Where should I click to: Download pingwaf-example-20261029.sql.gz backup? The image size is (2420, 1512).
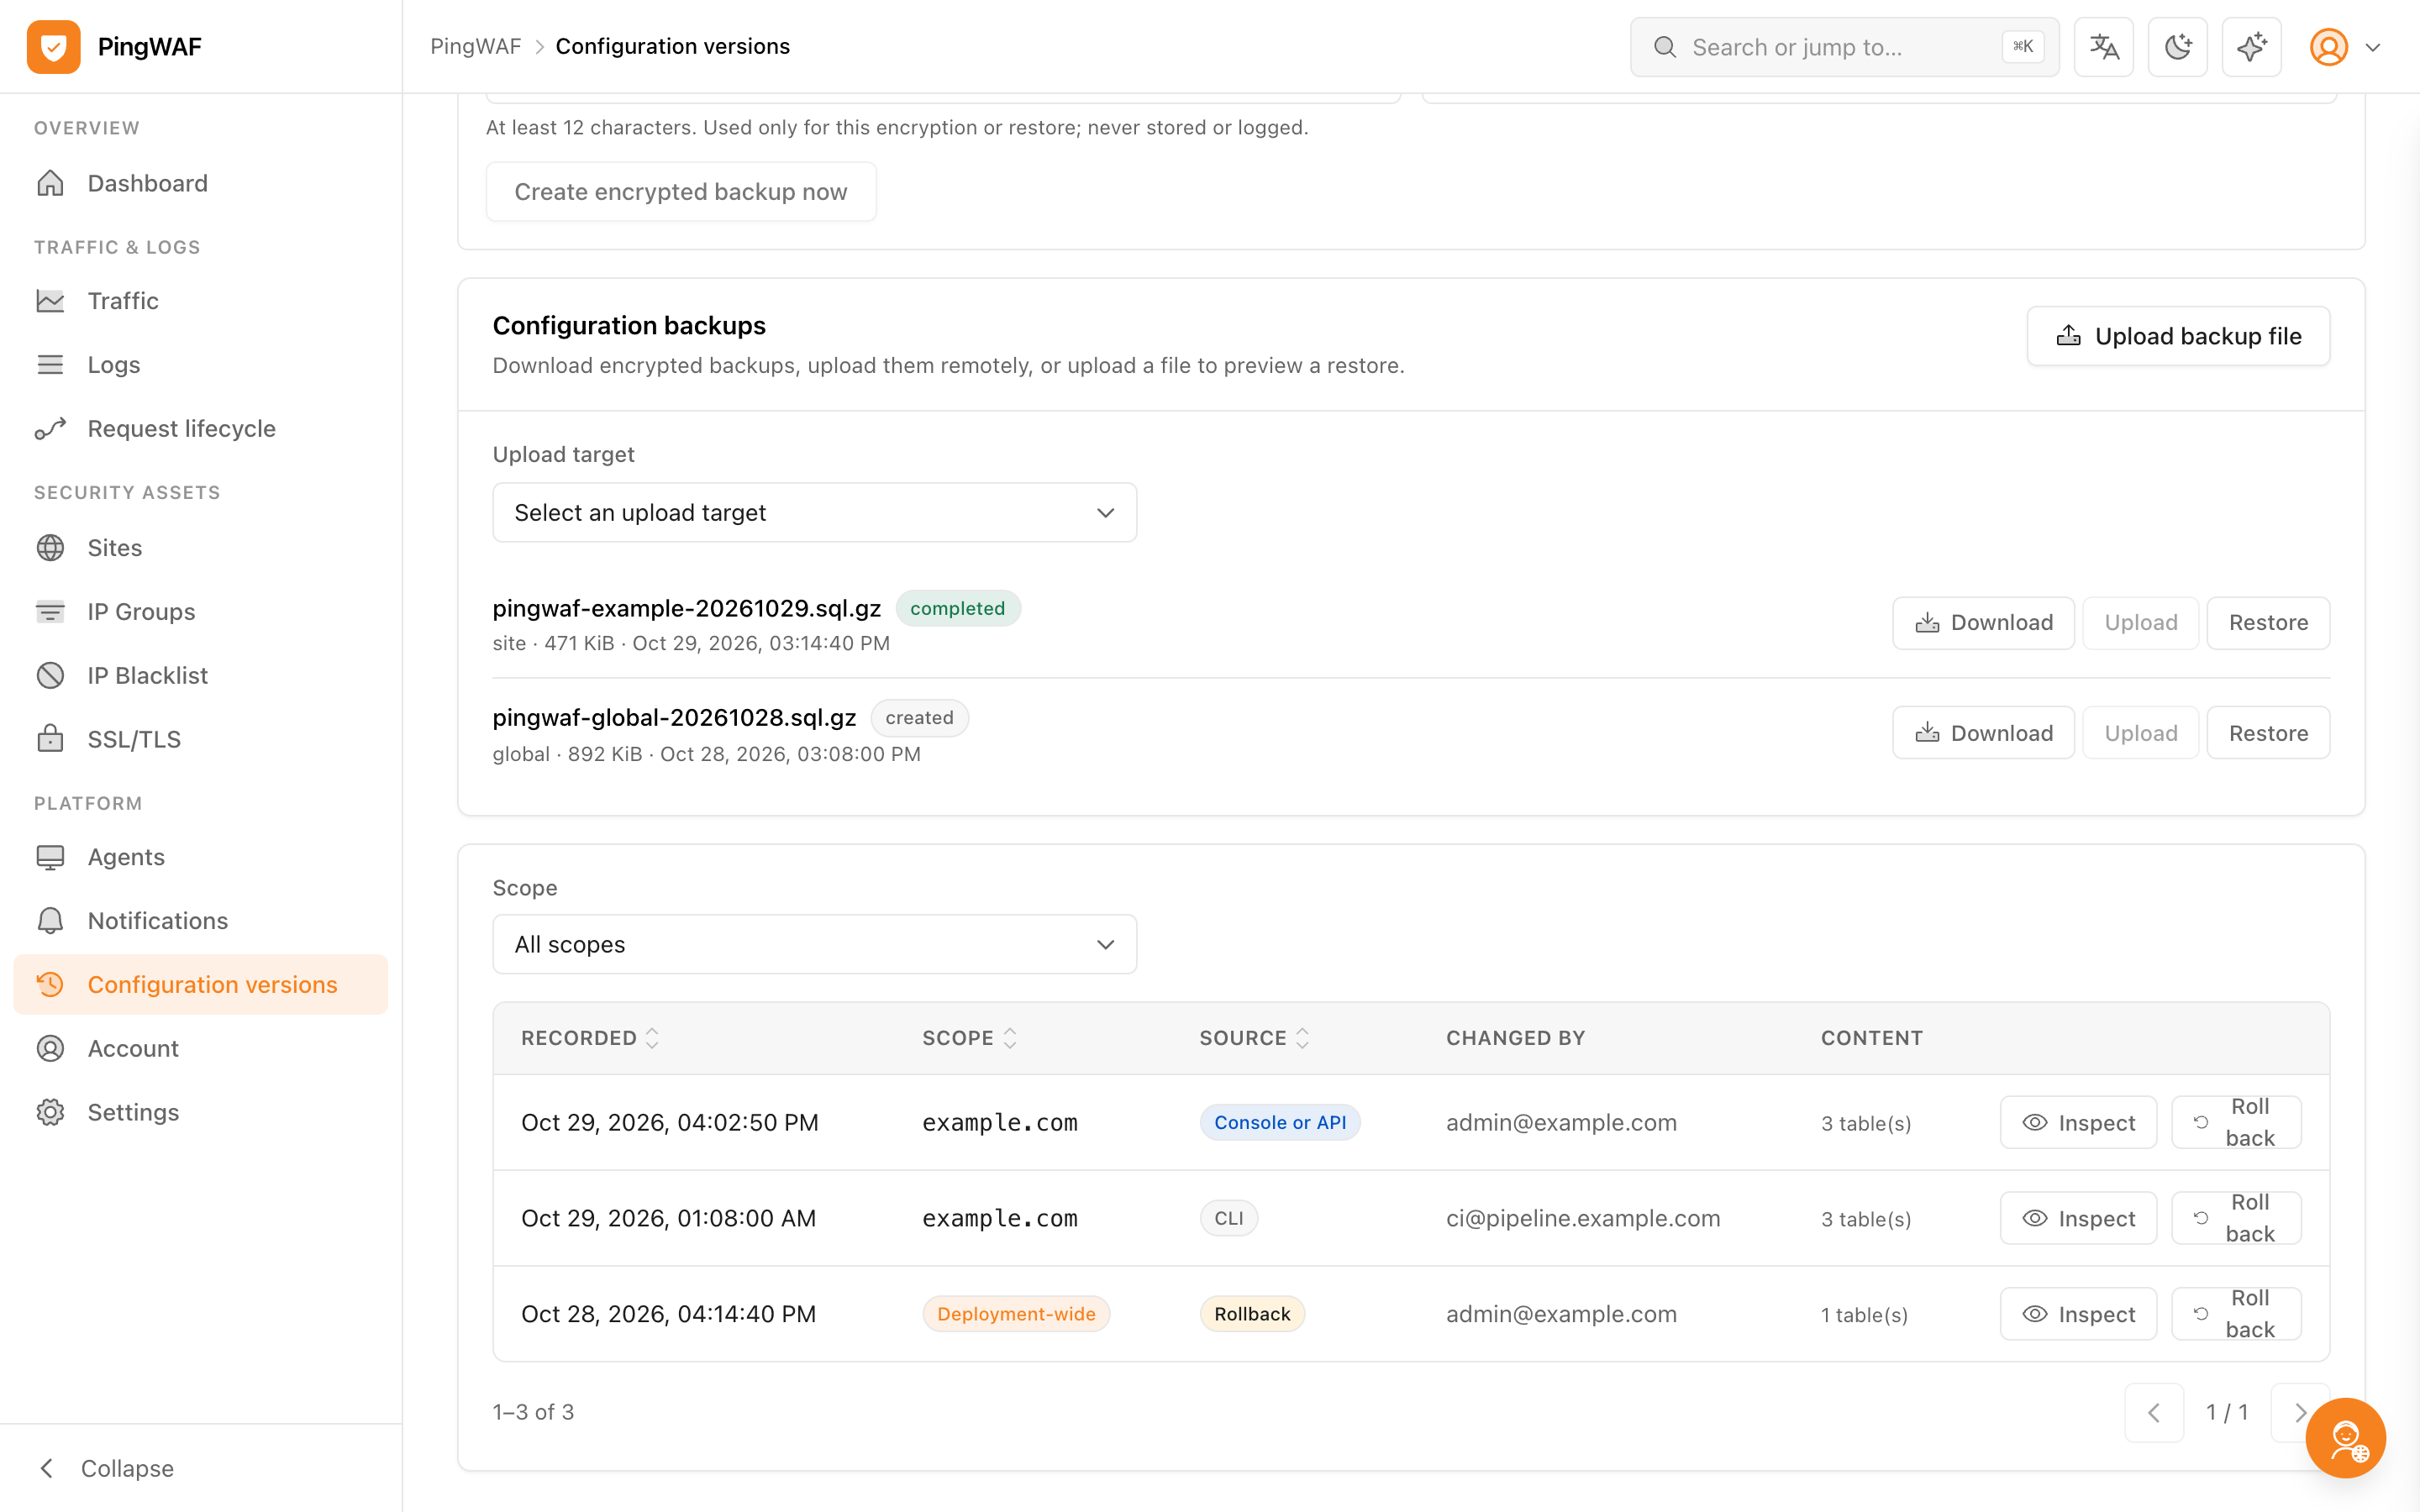pos(1983,623)
